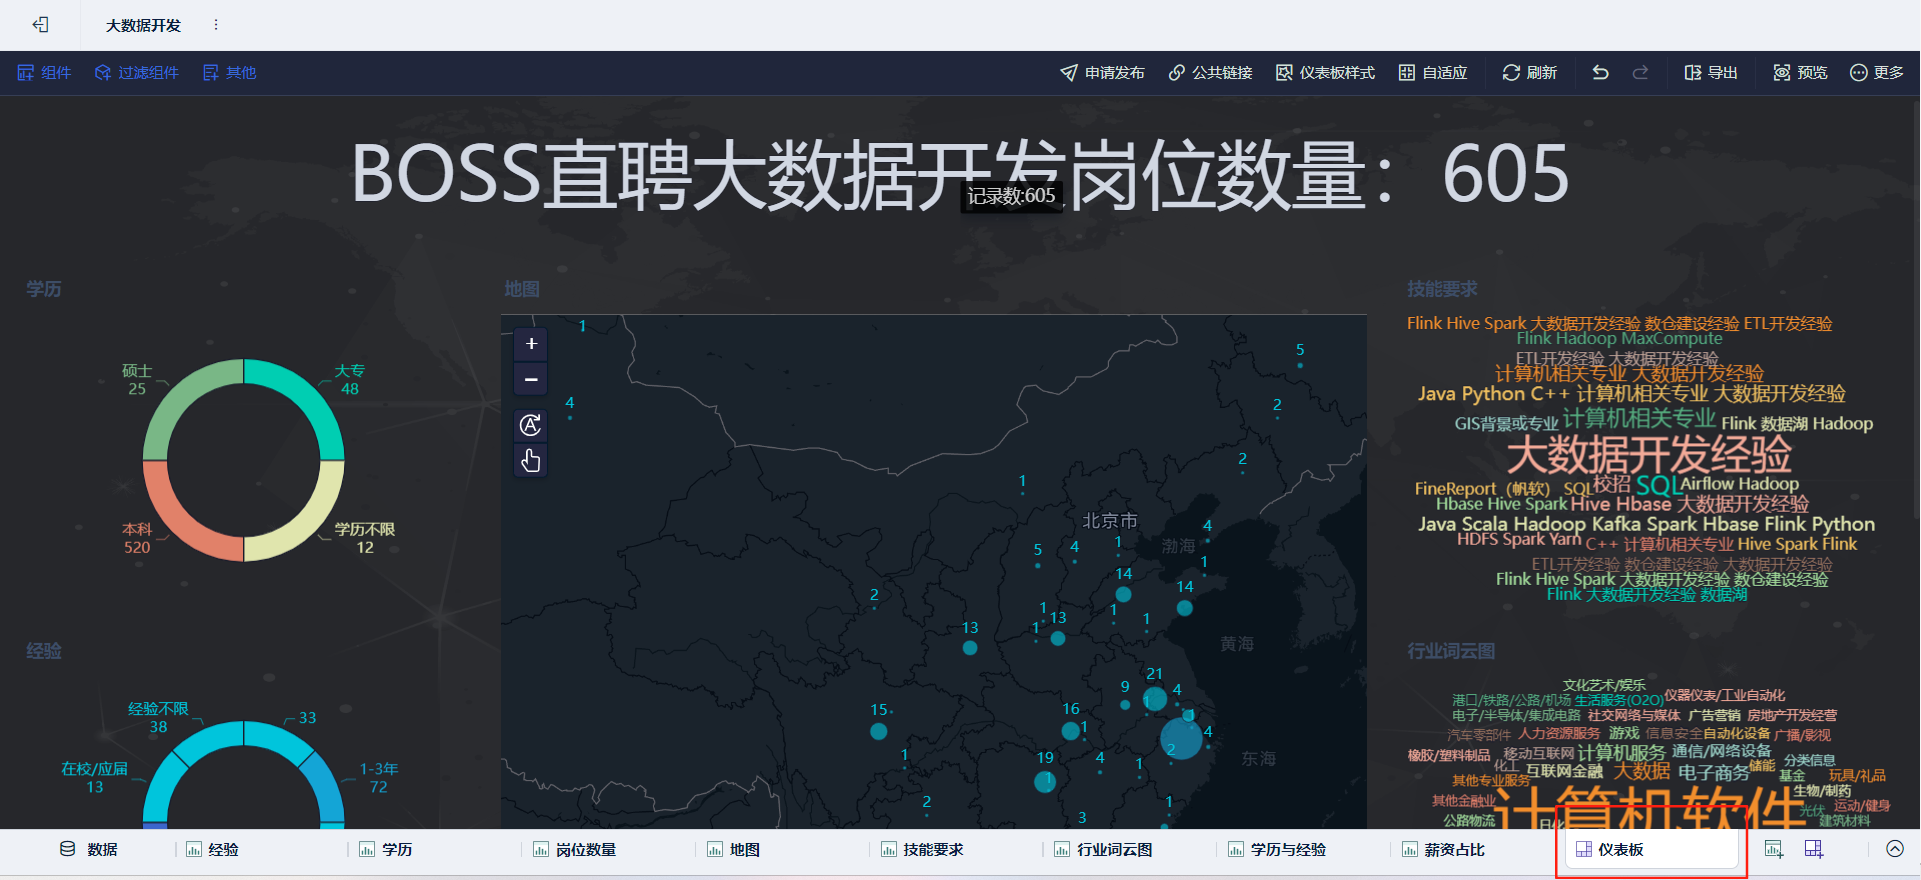This screenshot has width=1921, height=880.
Task: Switch to the 学历 component tab
Action: [x=386, y=850]
